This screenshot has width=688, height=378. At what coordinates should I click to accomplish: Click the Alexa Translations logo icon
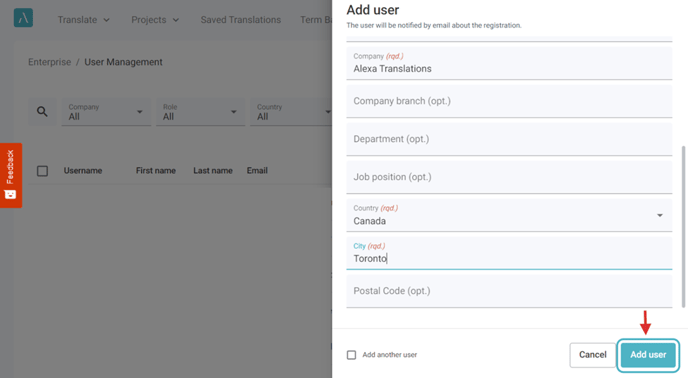[x=23, y=18]
